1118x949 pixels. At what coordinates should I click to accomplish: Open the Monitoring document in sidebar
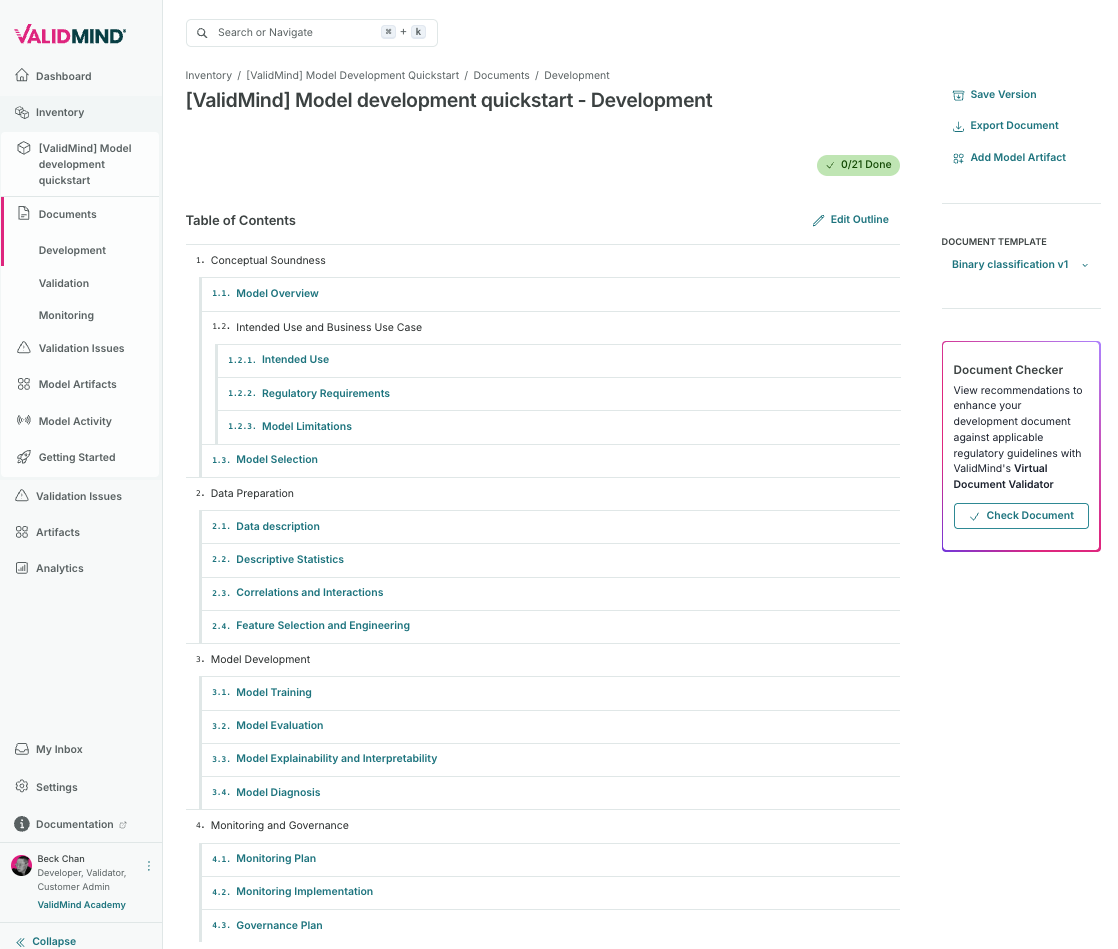tap(66, 315)
